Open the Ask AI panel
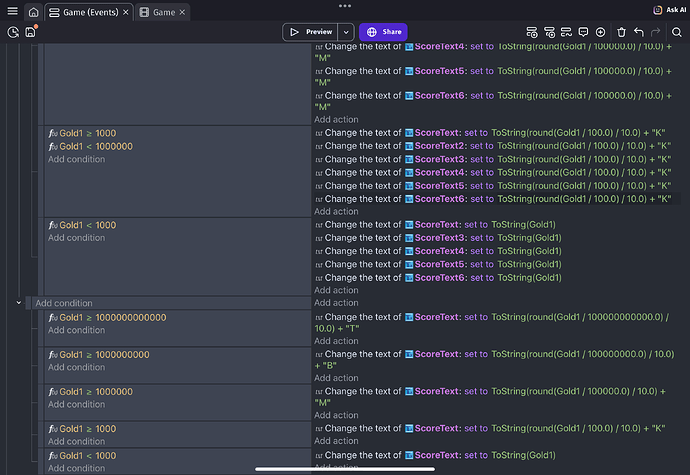Image resolution: width=690 pixels, height=475 pixels. pyautogui.click(x=668, y=10)
